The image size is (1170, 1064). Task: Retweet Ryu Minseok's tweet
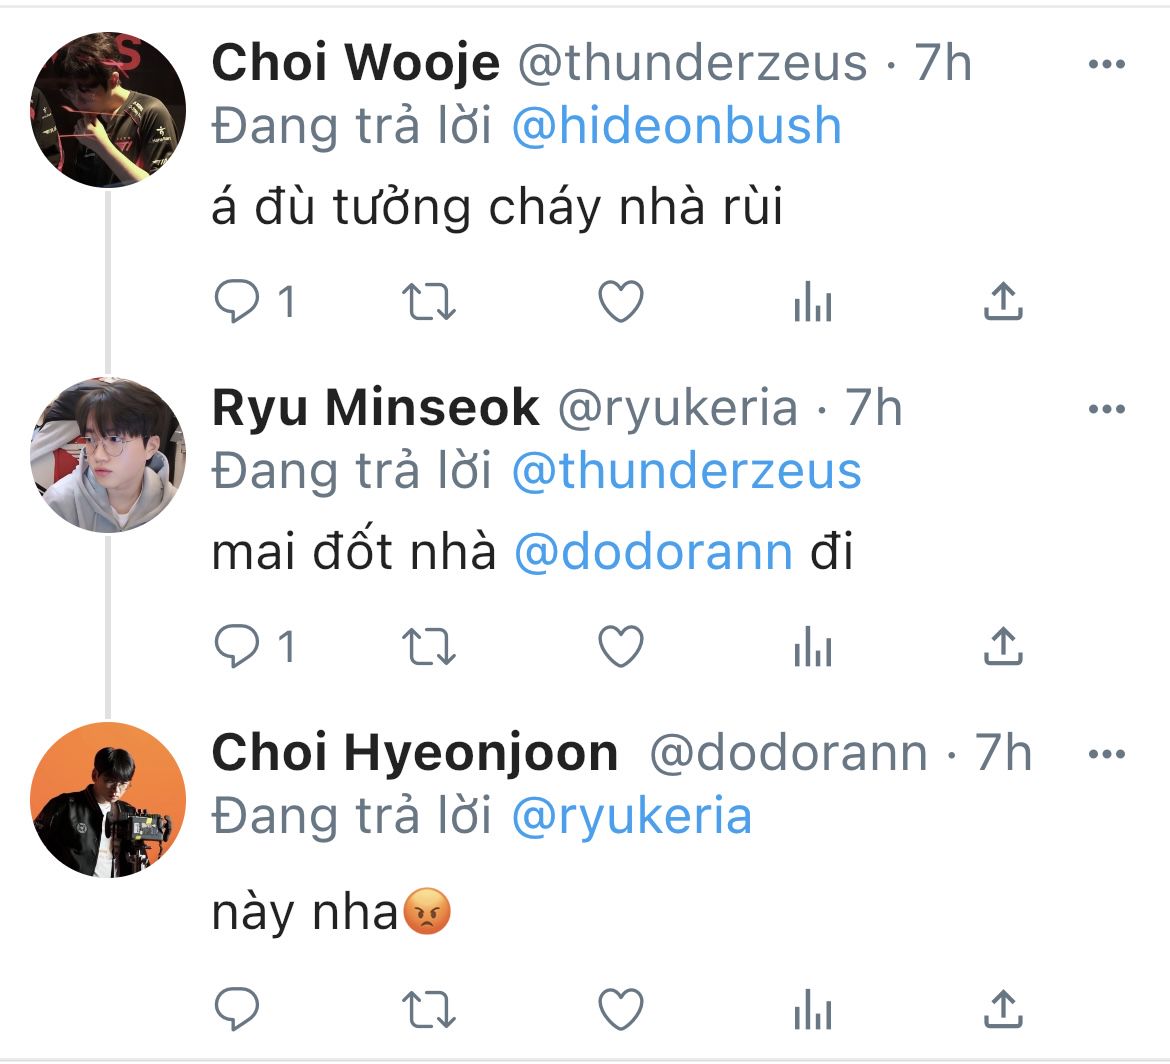(429, 649)
